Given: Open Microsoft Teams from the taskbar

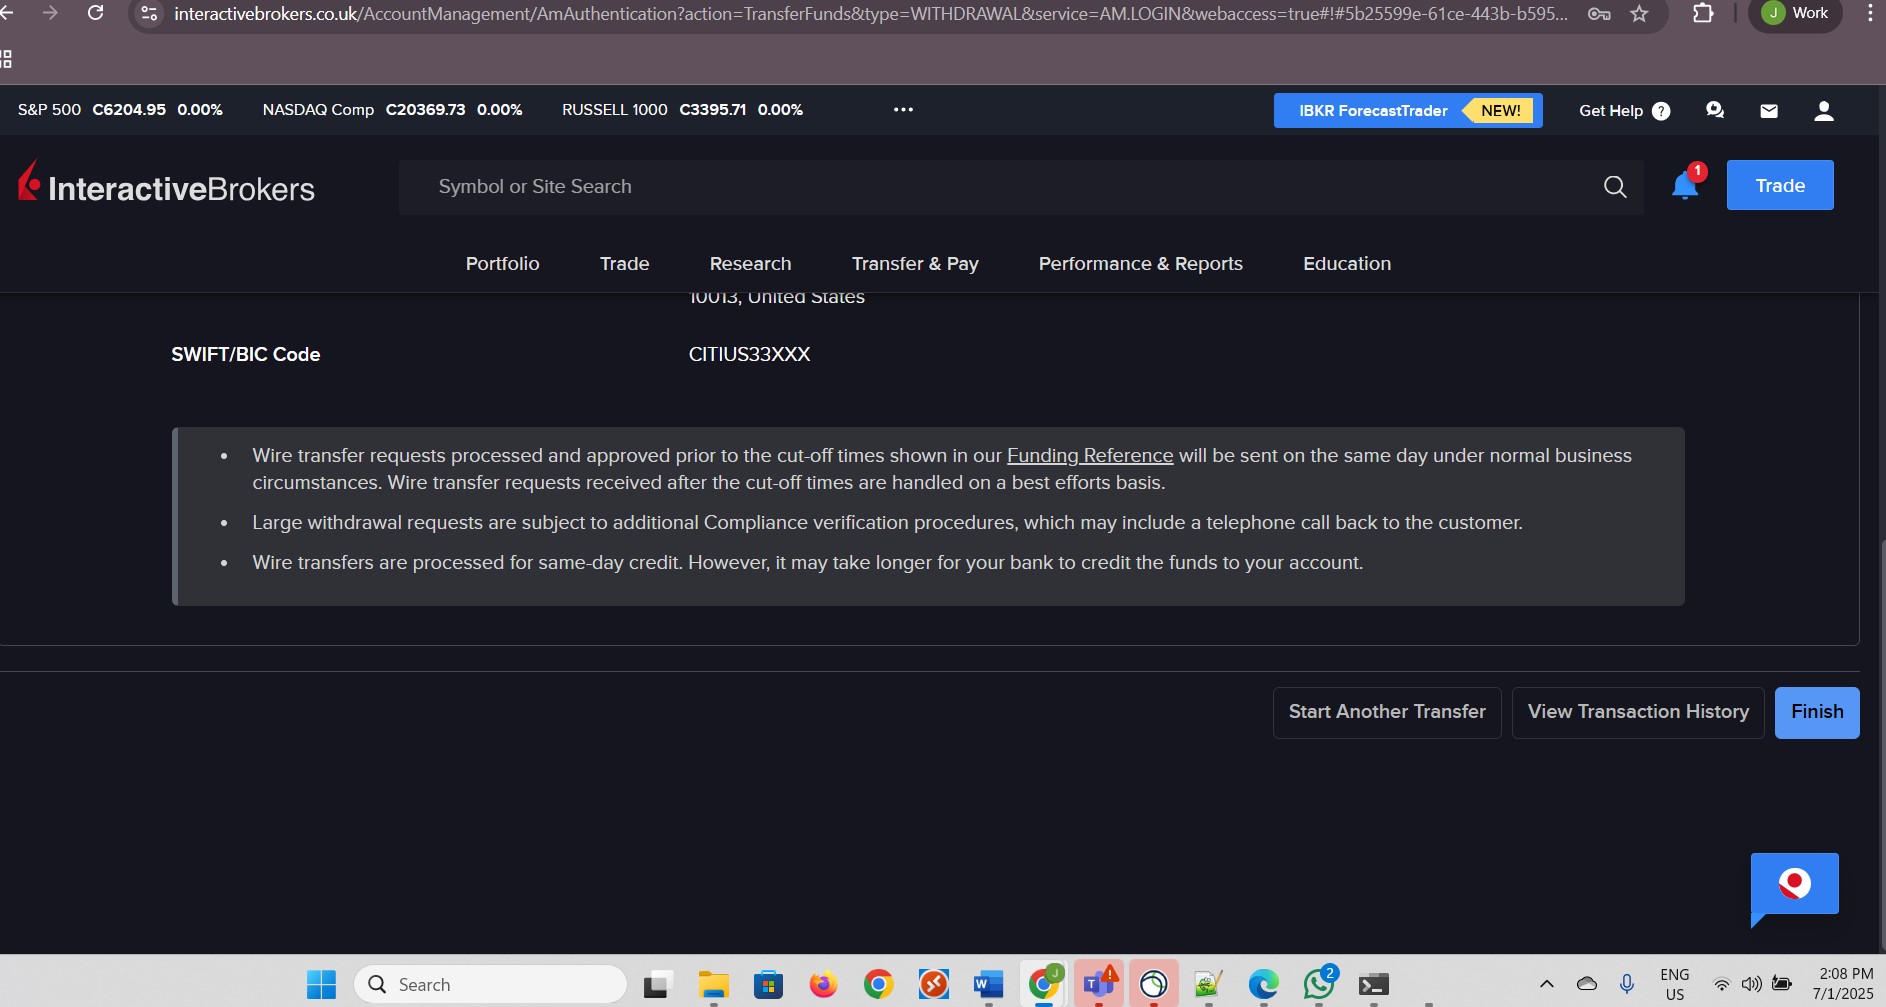Looking at the screenshot, I should click(x=1099, y=985).
